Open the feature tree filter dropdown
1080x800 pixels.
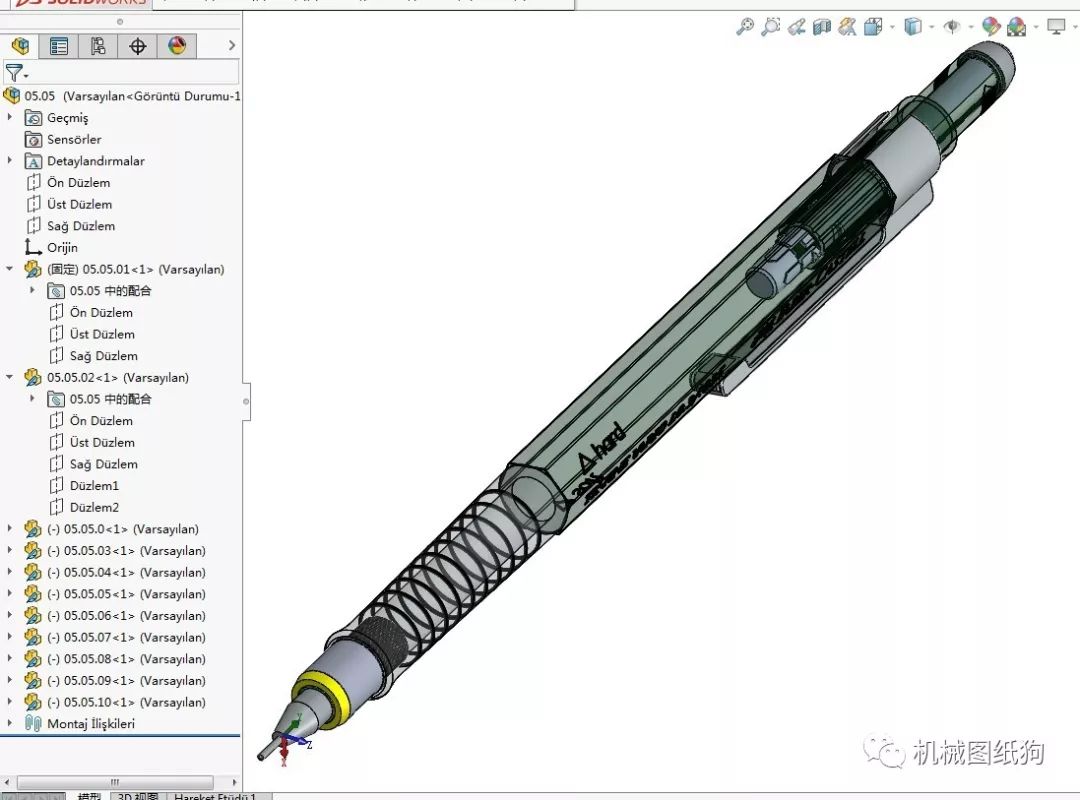click(x=17, y=72)
